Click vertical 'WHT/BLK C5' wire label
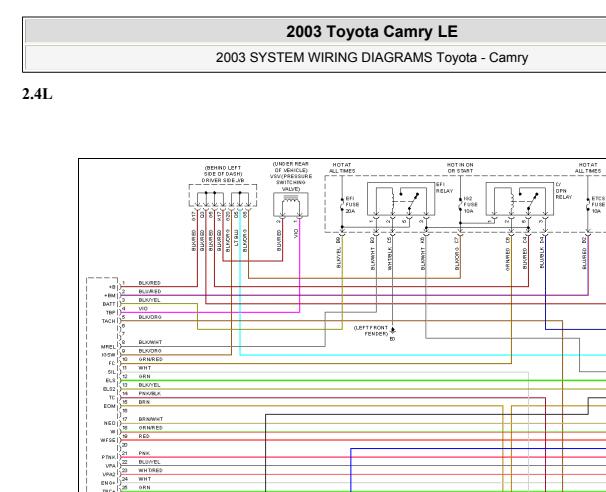Viewport: 606px width, 492px height. [x=390, y=253]
